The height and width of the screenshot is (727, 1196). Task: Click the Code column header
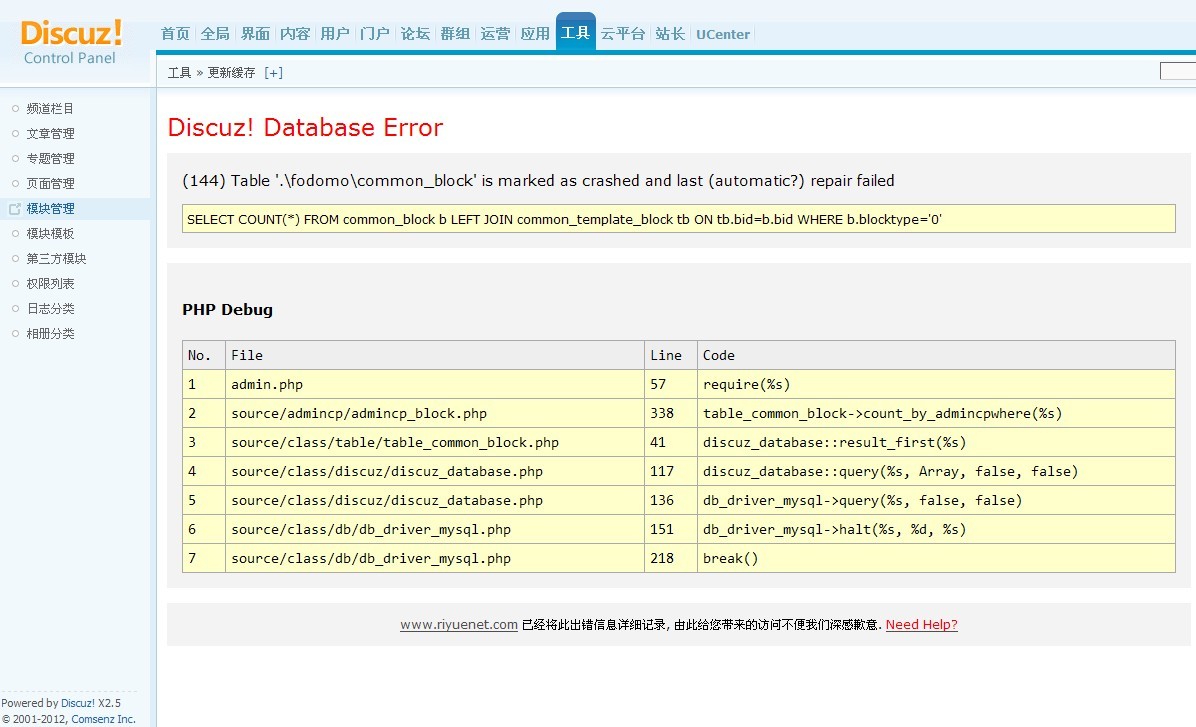(936, 355)
